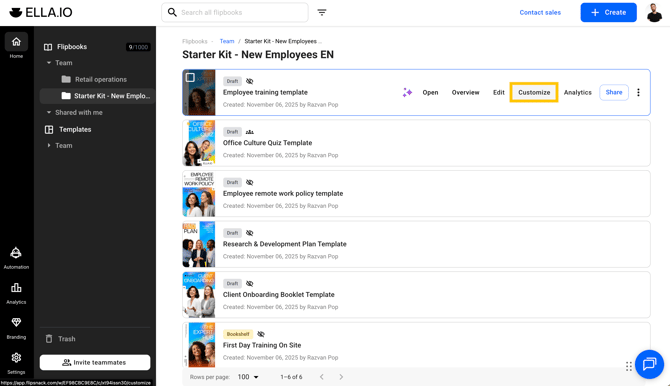Click Customize for Employee training template
Image resolution: width=670 pixels, height=386 pixels.
[x=534, y=92]
